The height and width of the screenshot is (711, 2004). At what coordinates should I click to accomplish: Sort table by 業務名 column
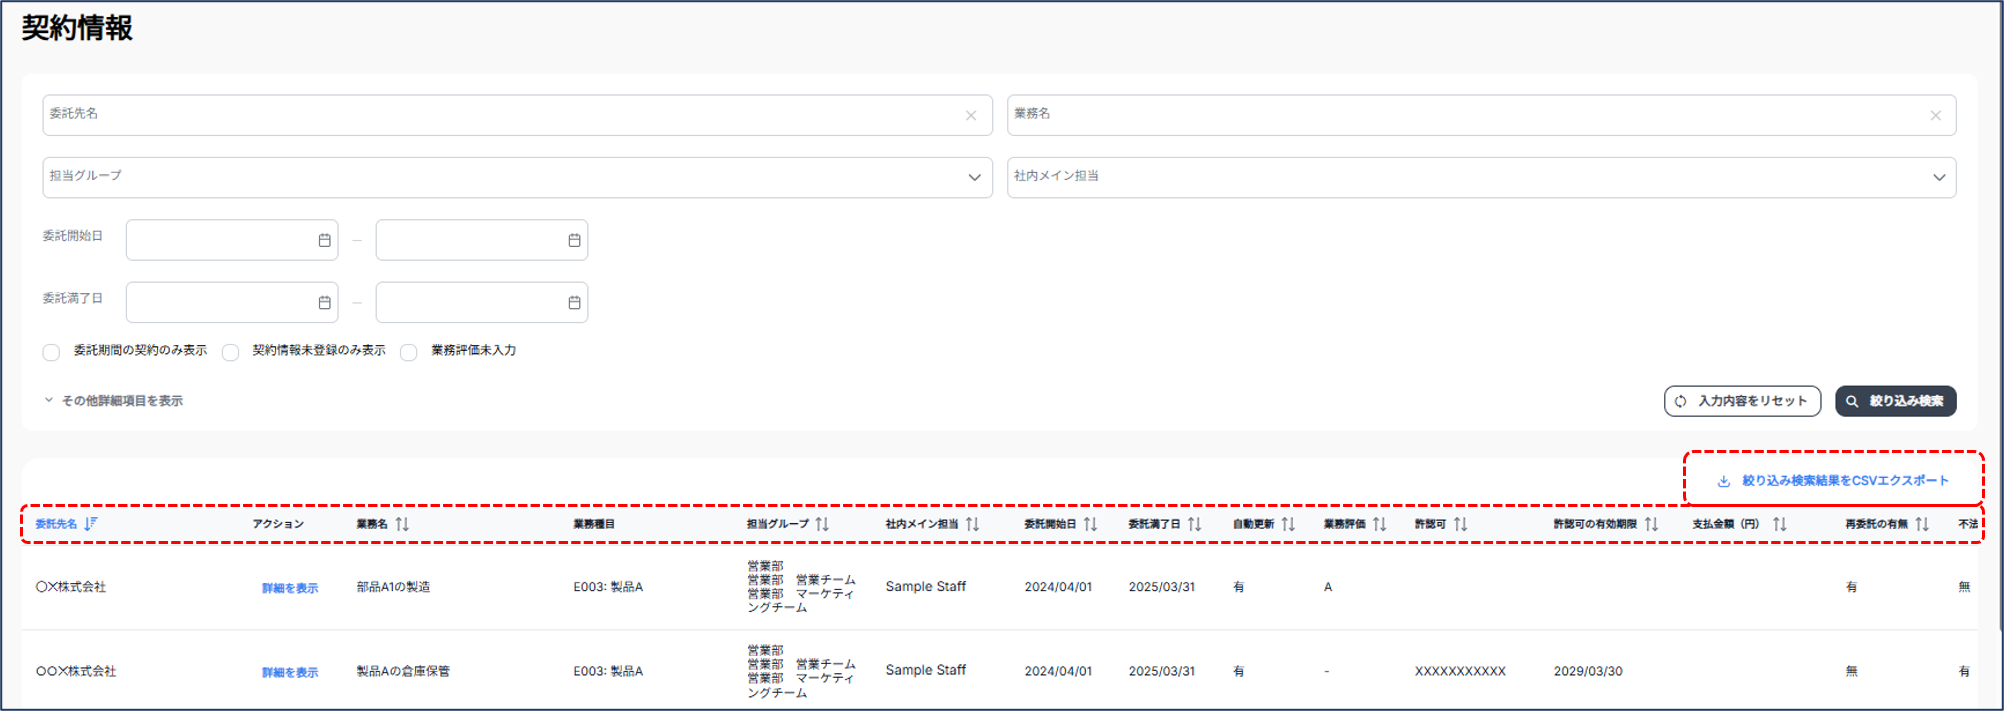402,524
